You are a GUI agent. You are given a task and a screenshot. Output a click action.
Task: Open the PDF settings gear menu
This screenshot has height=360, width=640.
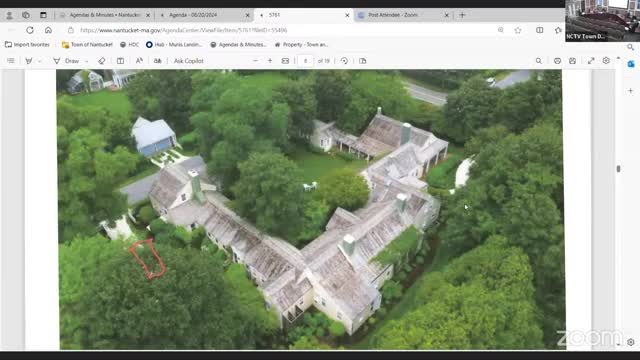(x=606, y=60)
